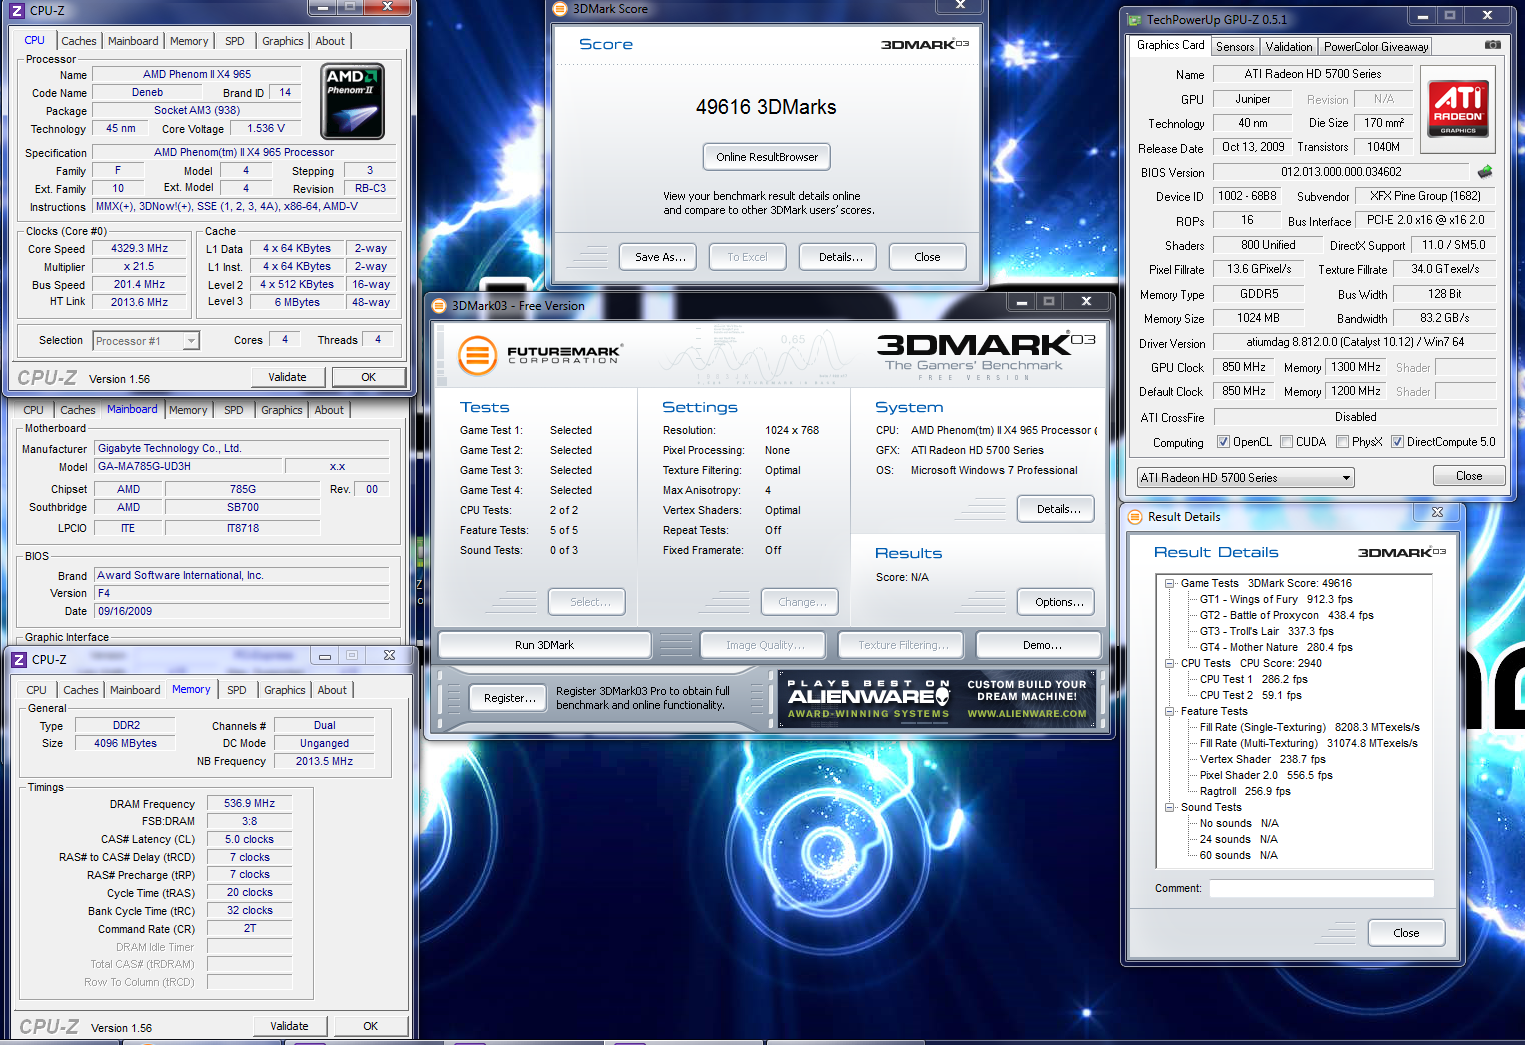Collapse the Game Tests tree node
Screen dimensions: 1525x1045
(1169, 583)
